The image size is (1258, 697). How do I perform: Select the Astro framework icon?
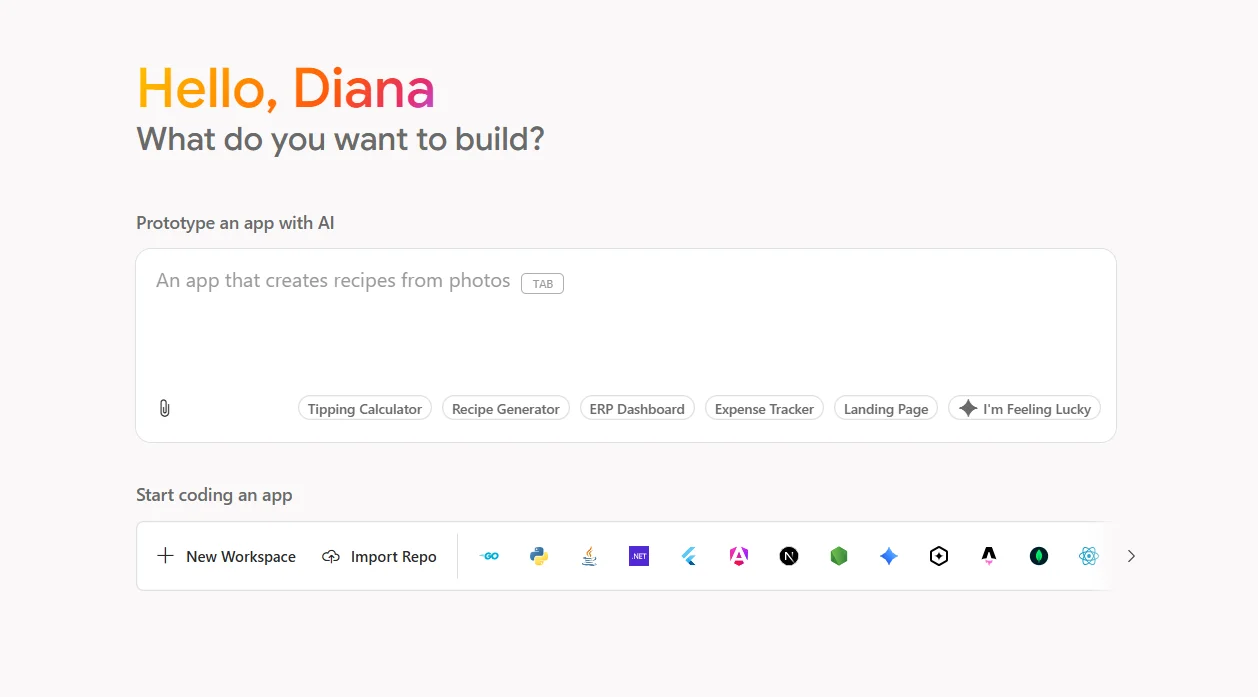(988, 556)
